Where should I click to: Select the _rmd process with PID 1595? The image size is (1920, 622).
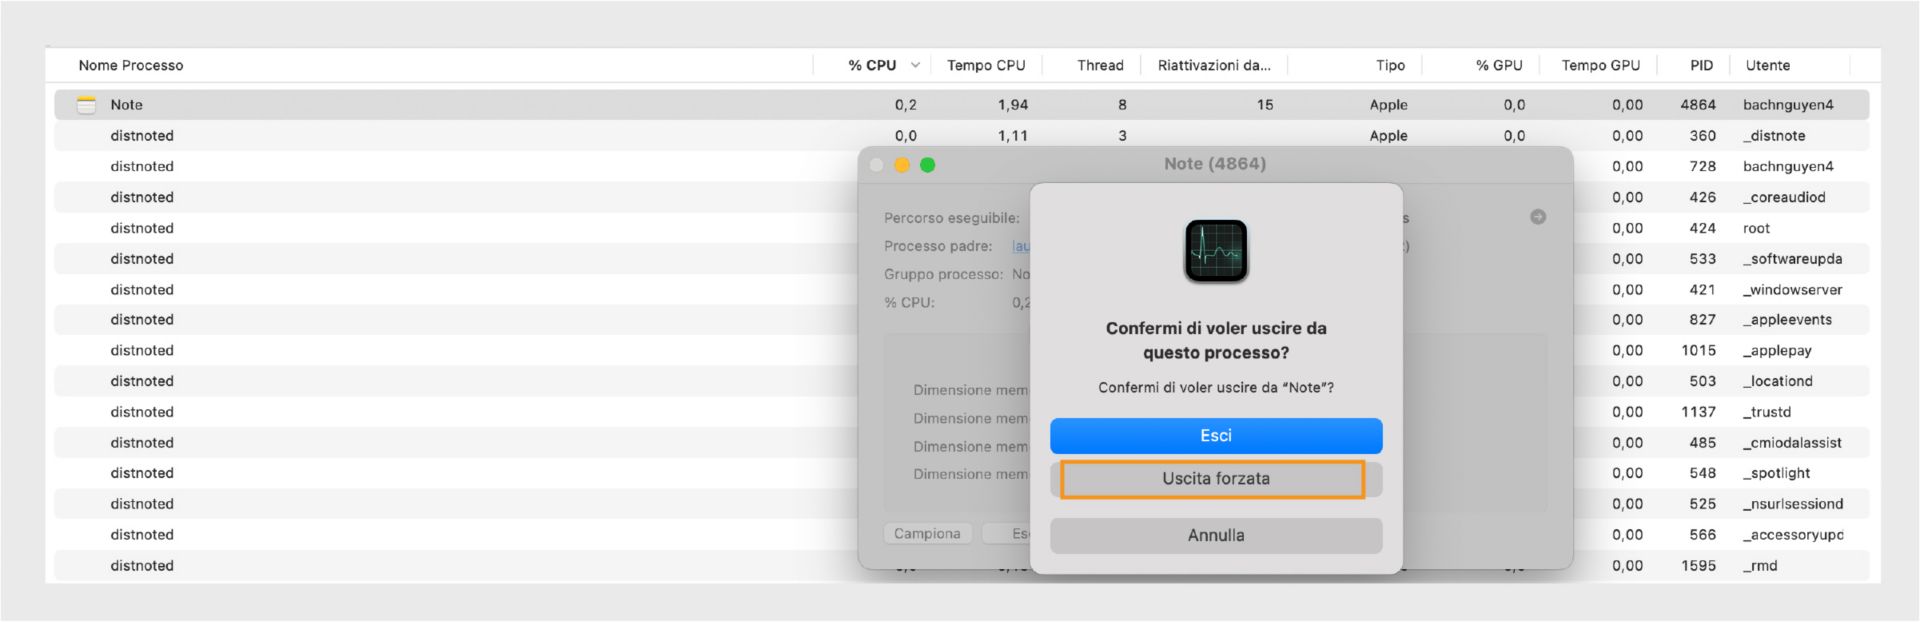point(961,566)
